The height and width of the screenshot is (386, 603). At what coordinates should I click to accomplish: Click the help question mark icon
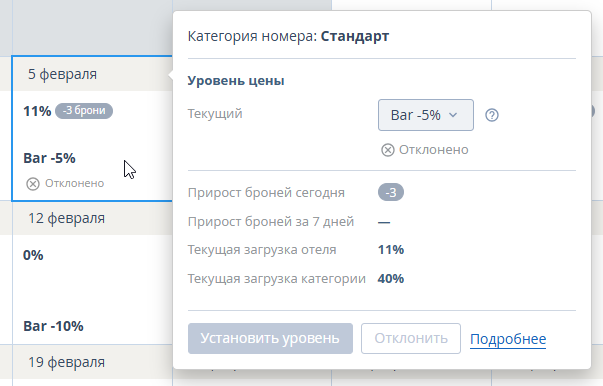[492, 115]
